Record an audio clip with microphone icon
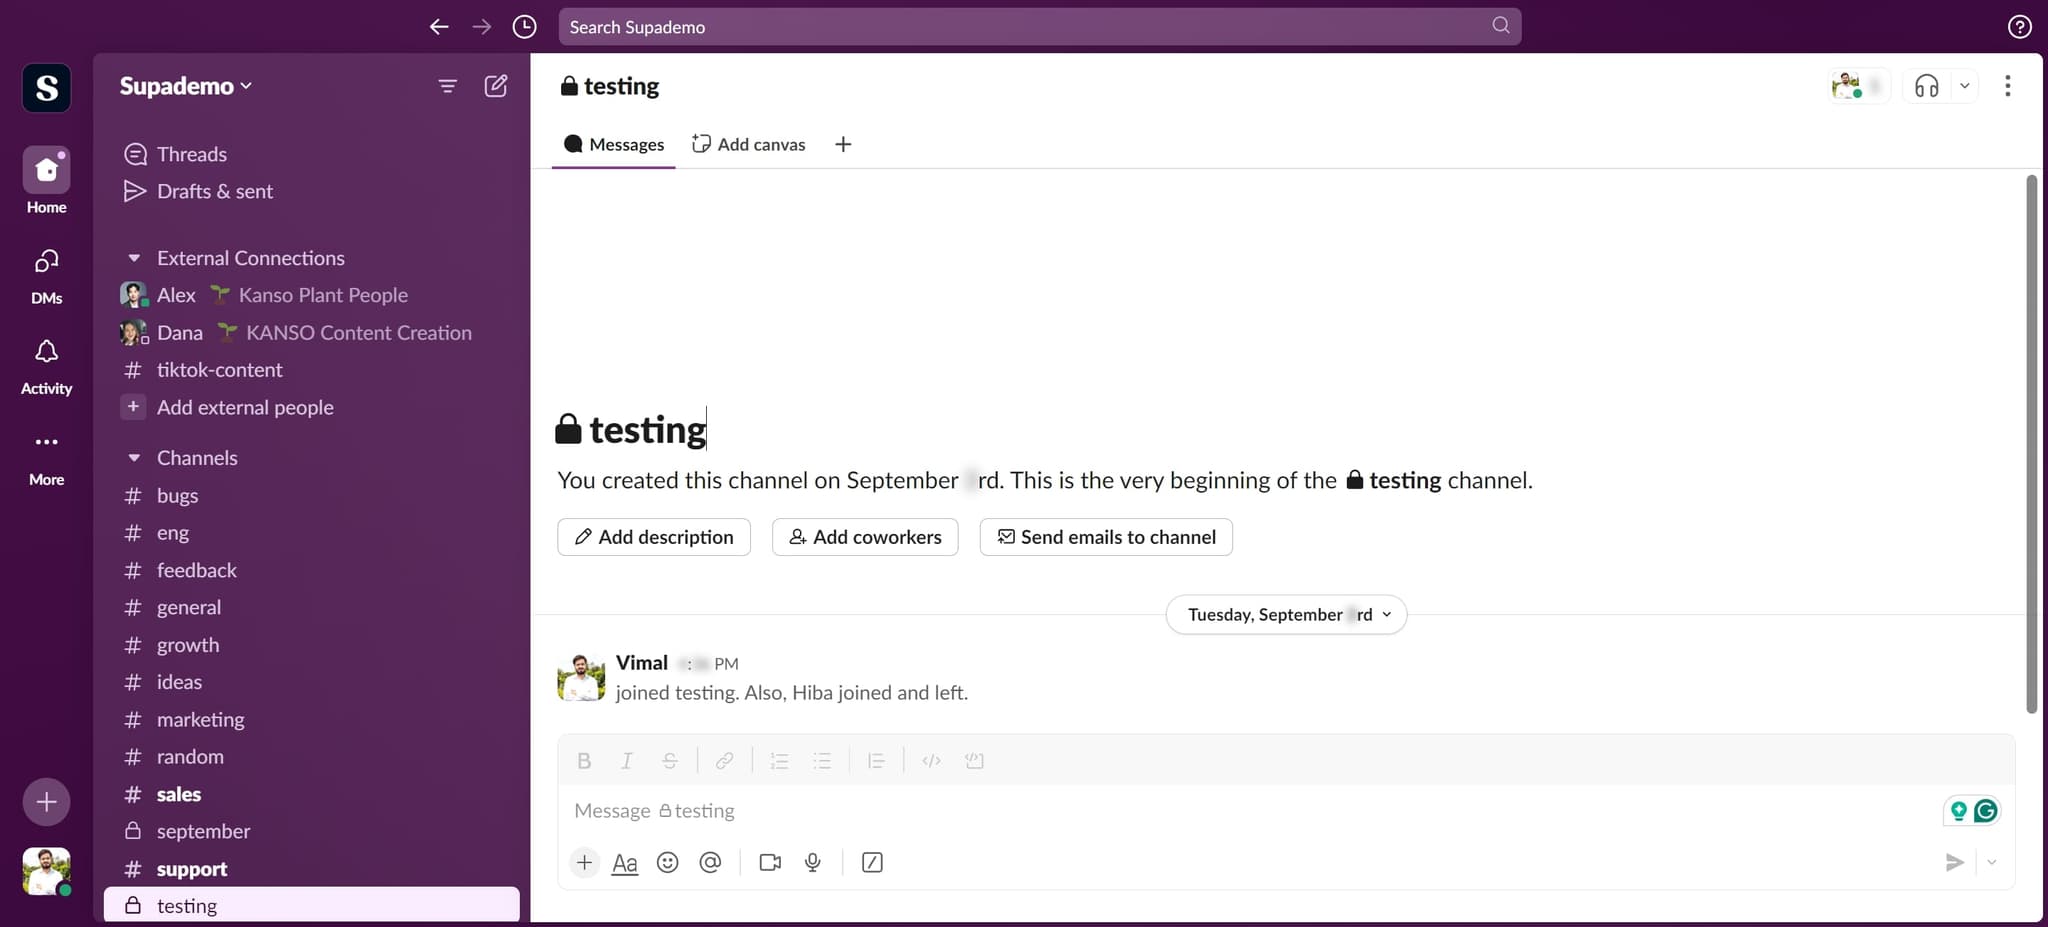Screen dimensions: 2048x927 point(813,862)
